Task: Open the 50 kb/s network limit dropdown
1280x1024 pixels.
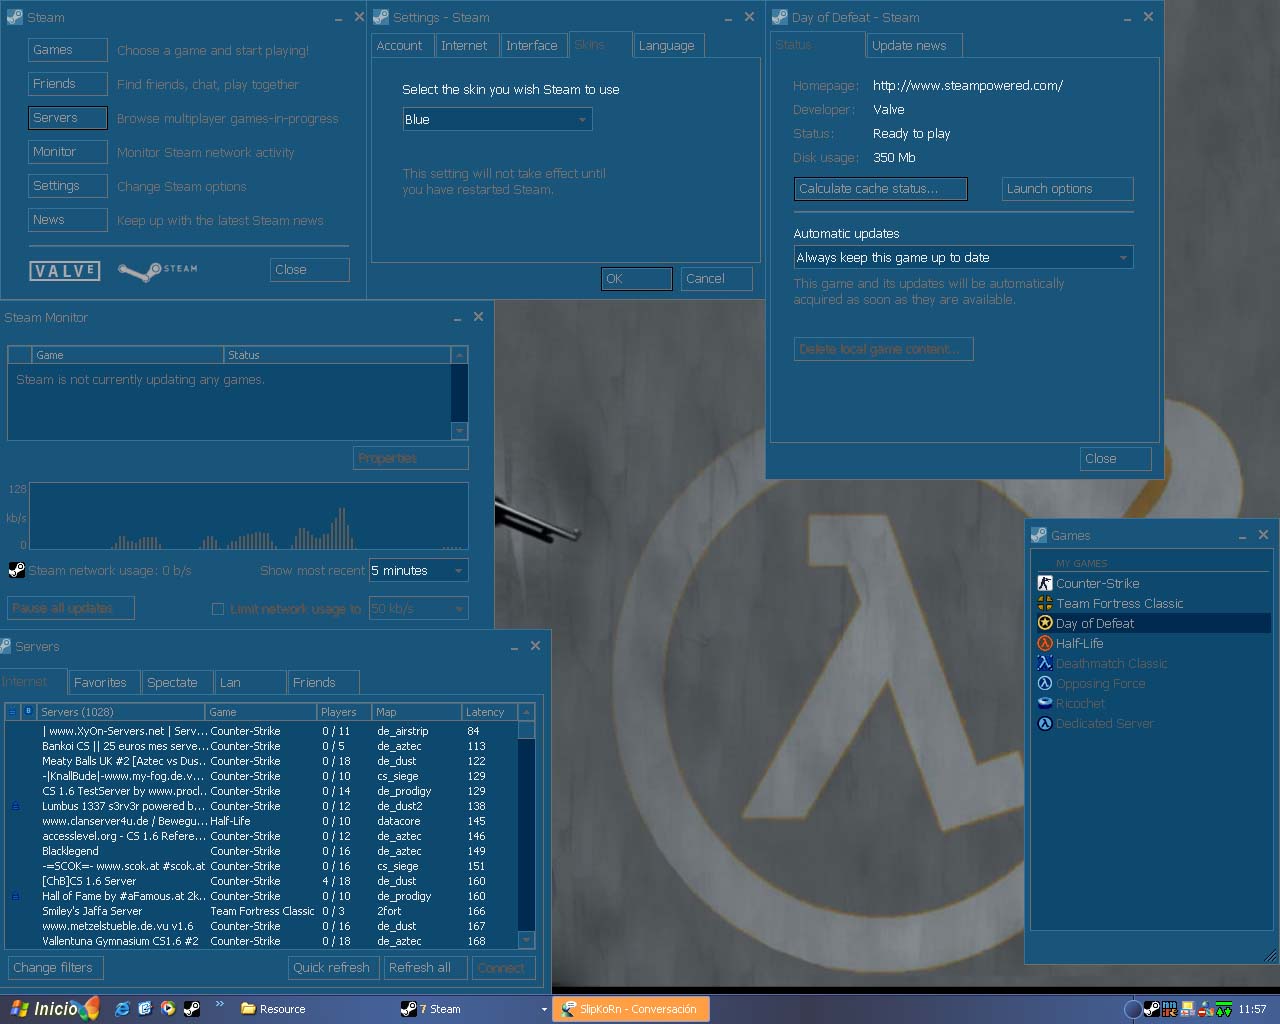Action: coord(419,608)
